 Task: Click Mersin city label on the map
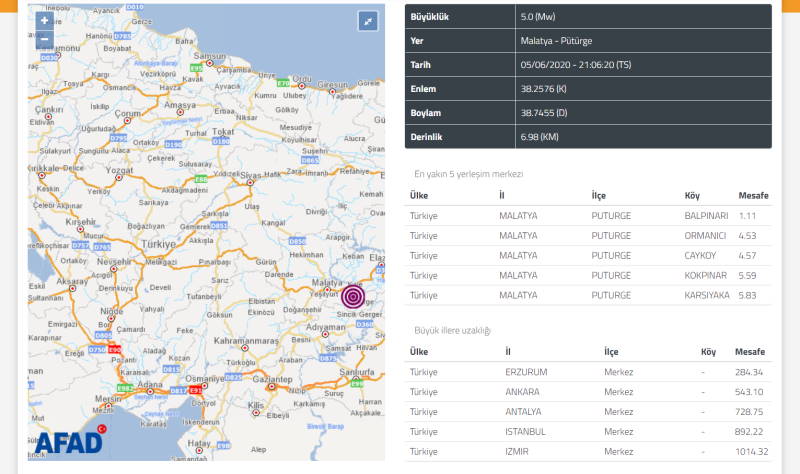click(x=108, y=398)
